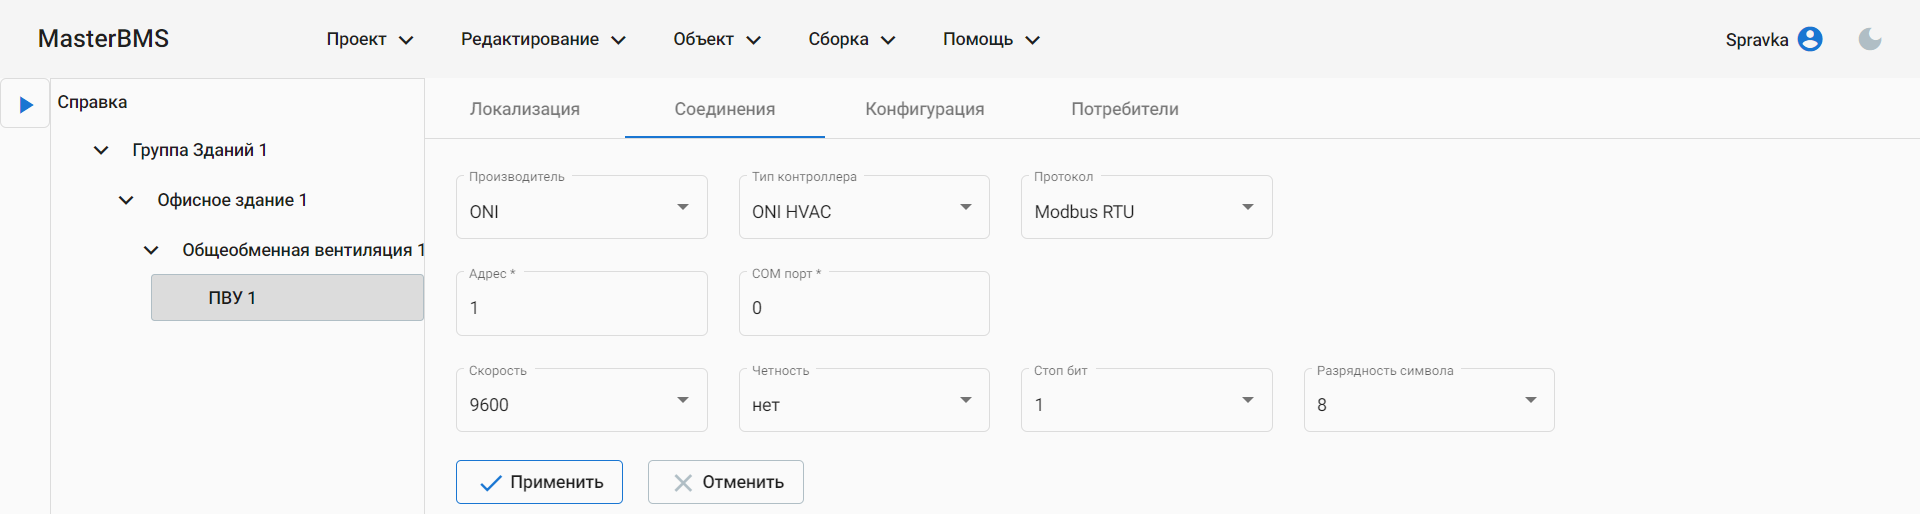This screenshot has width=1920, height=514.
Task: Click the Отменить button
Action: (726, 482)
